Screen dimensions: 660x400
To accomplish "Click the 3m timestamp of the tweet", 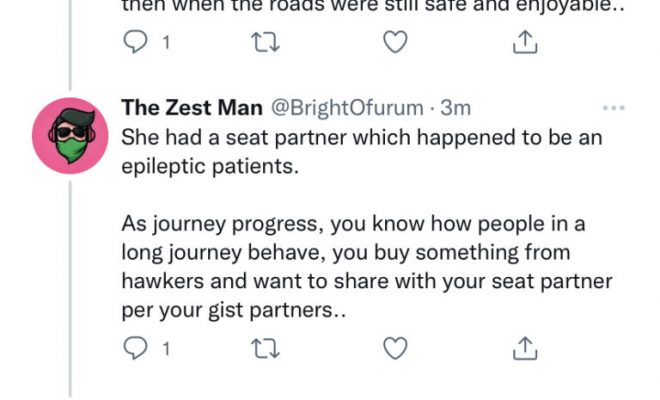I will tap(456, 108).
